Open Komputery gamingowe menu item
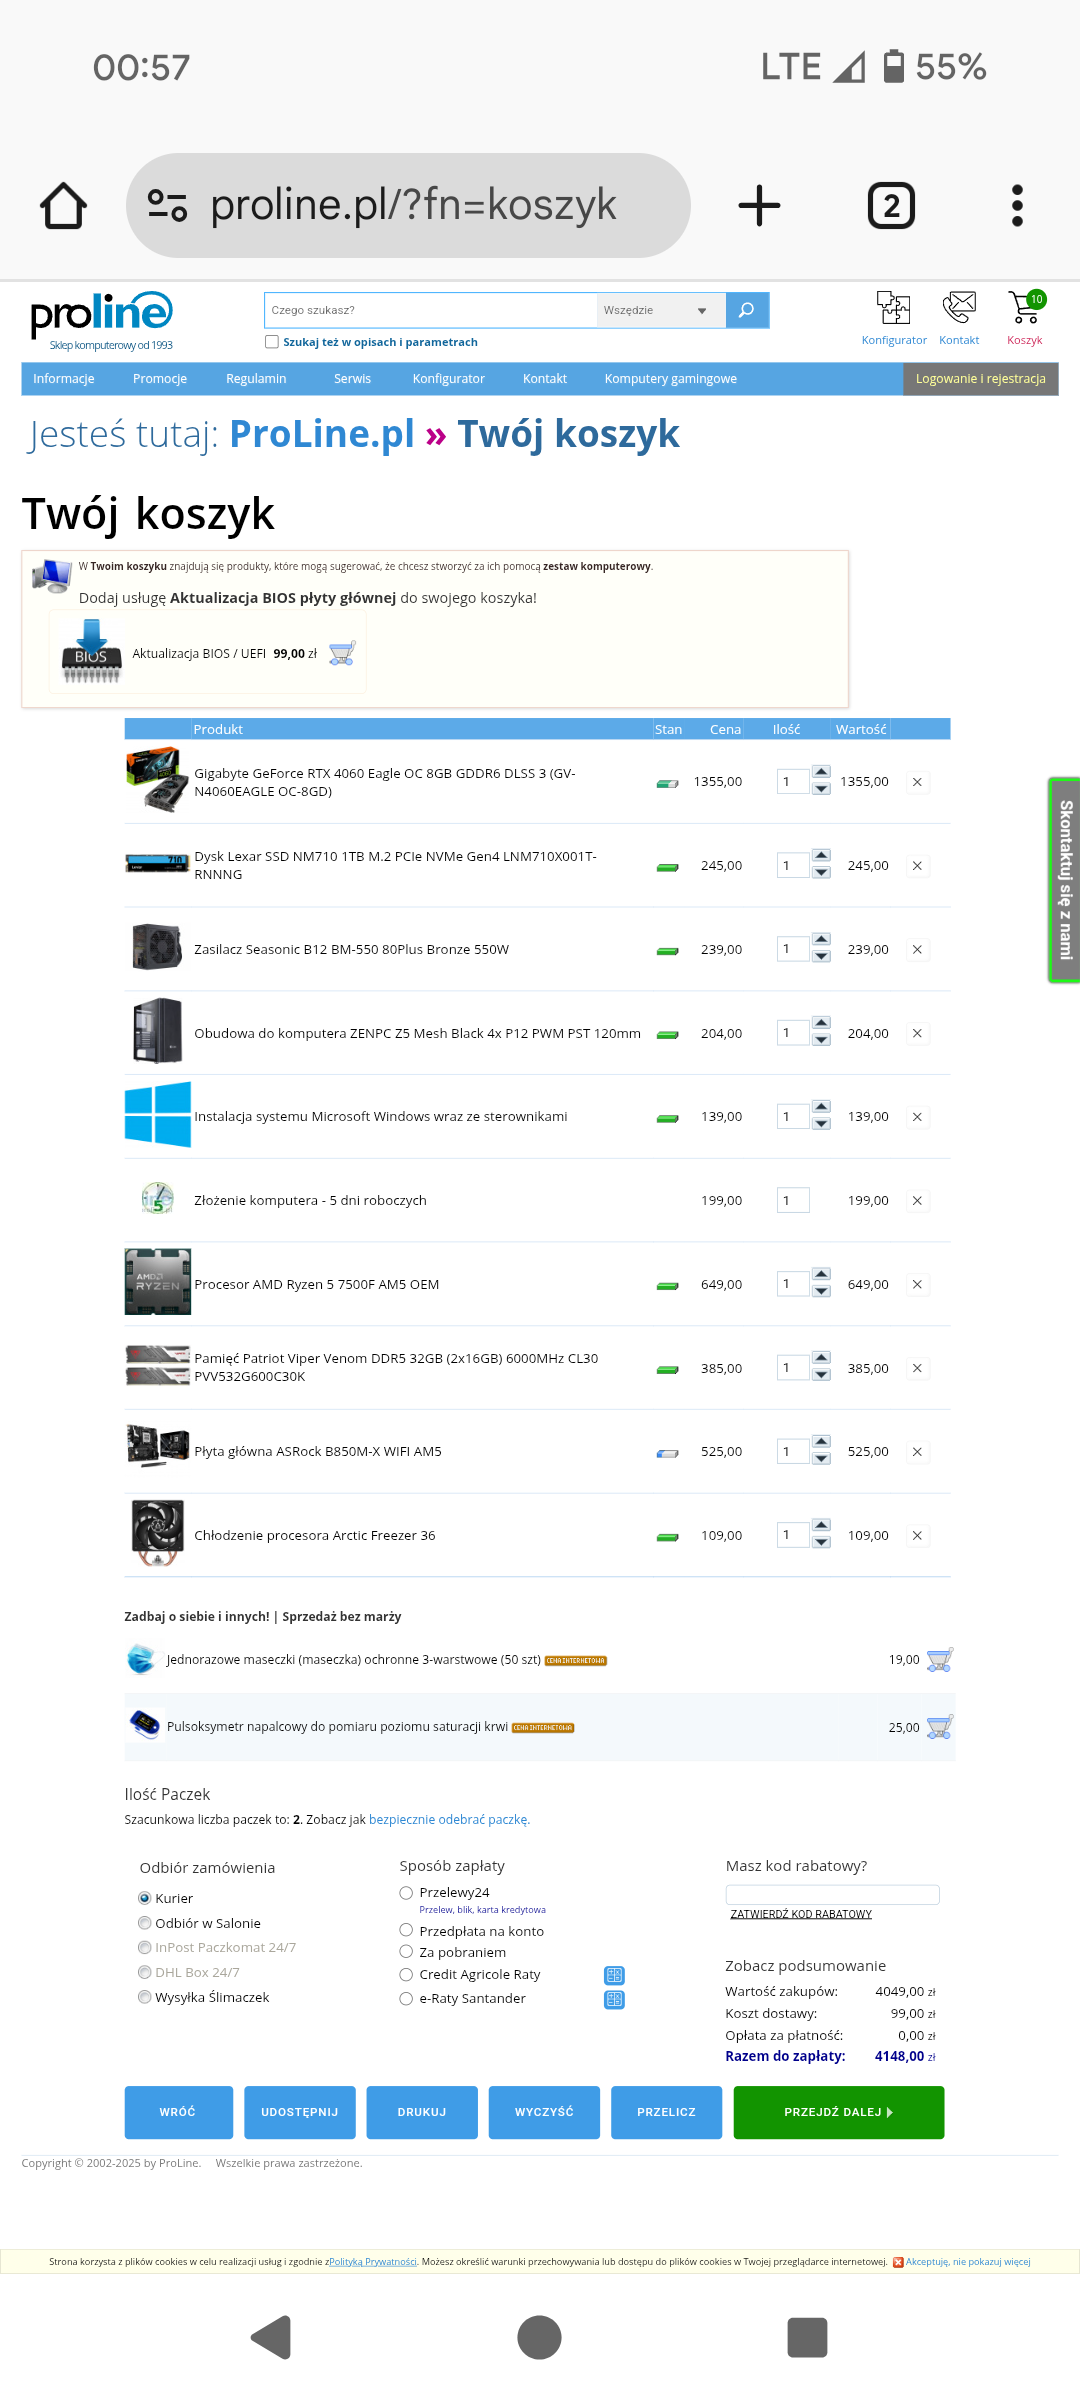The width and height of the screenshot is (1080, 2400). (671, 379)
